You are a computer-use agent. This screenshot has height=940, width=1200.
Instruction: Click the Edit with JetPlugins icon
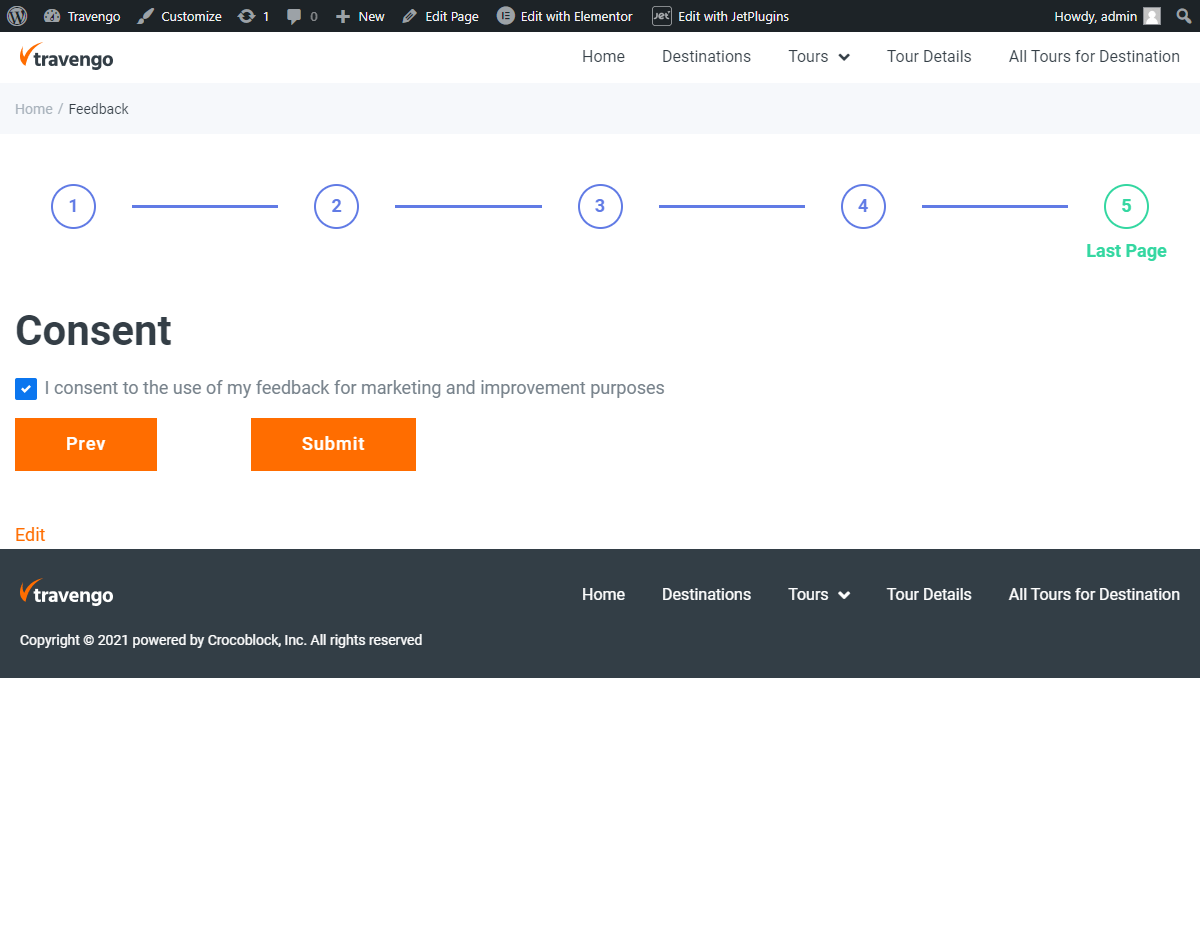pyautogui.click(x=663, y=16)
